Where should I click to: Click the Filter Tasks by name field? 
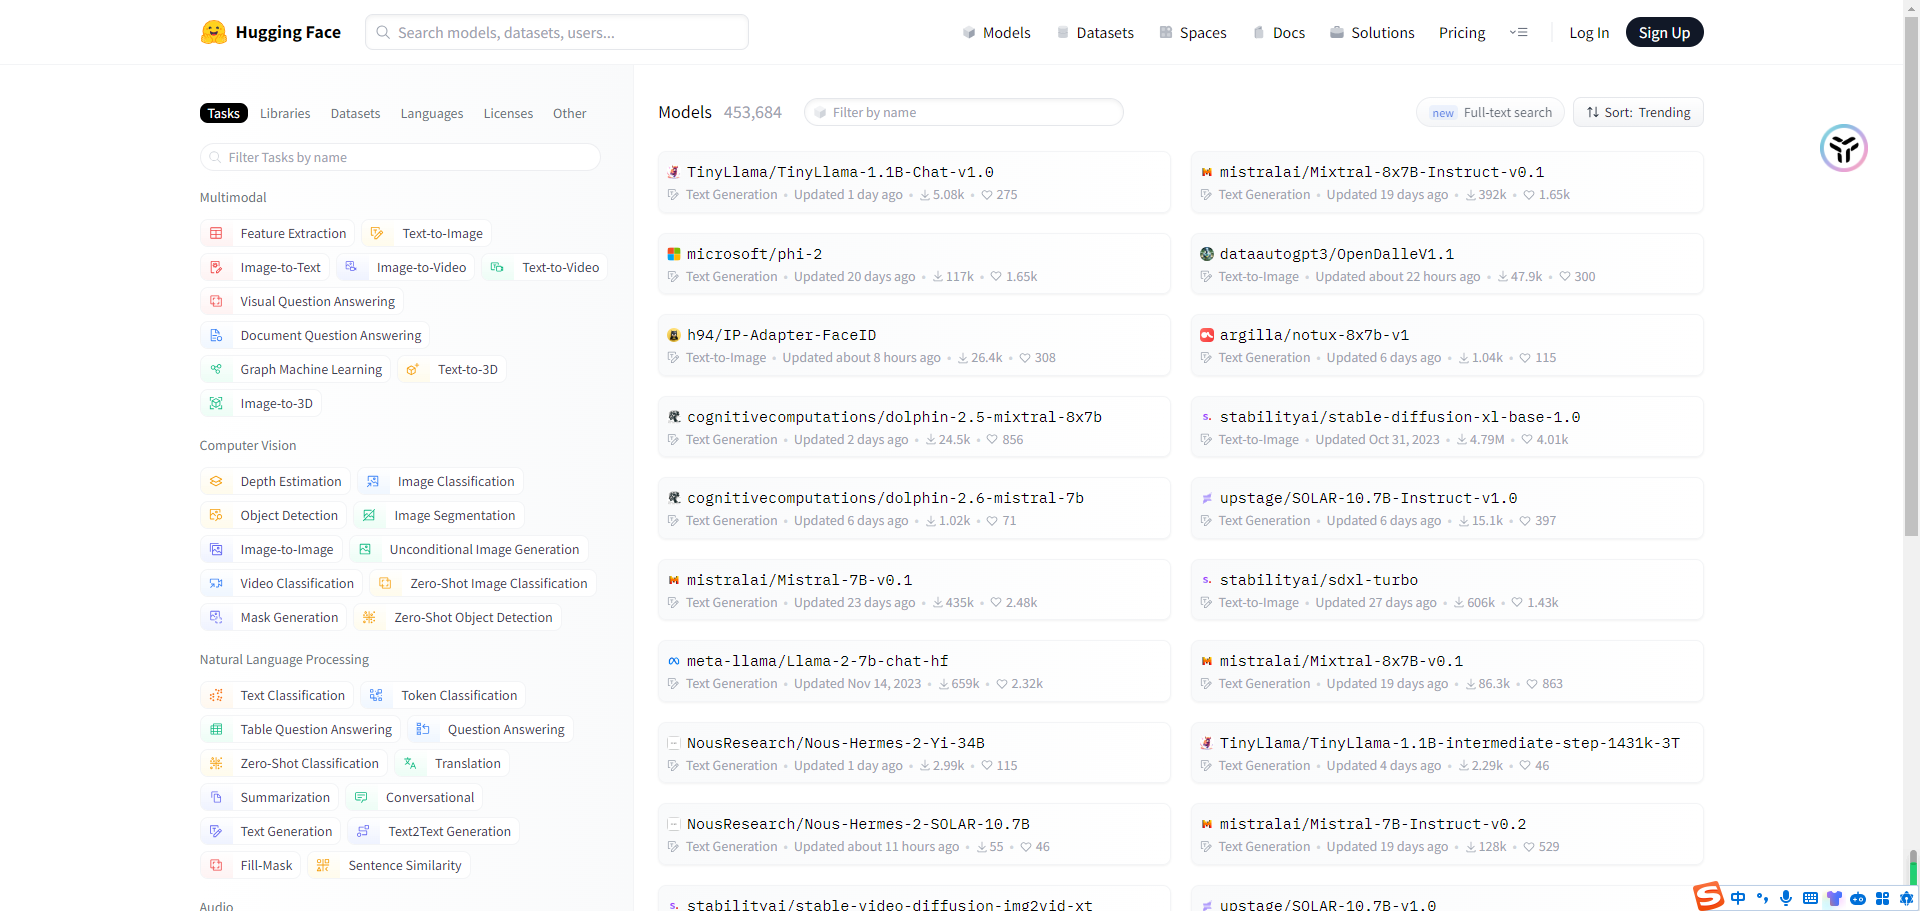point(400,157)
